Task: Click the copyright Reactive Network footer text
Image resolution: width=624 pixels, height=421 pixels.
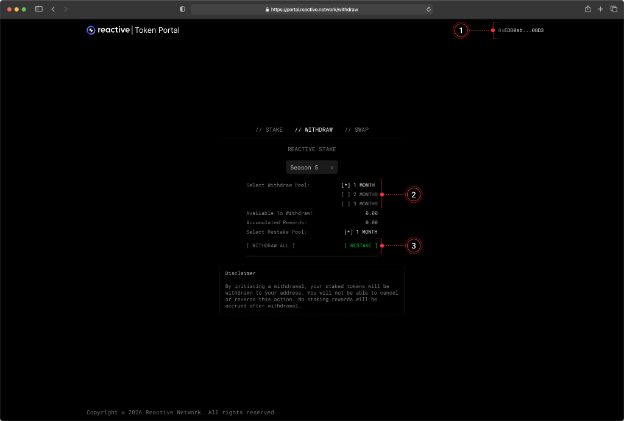Action: (x=181, y=412)
